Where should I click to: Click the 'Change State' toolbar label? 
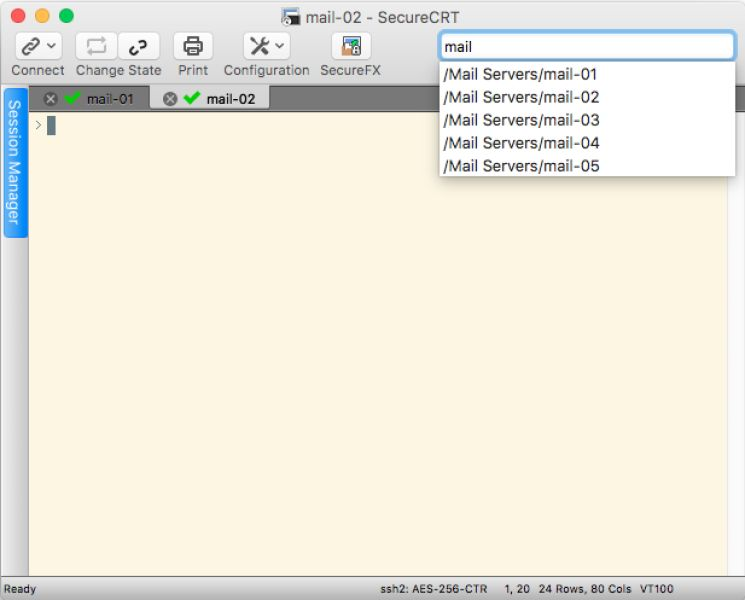pyautogui.click(x=119, y=70)
